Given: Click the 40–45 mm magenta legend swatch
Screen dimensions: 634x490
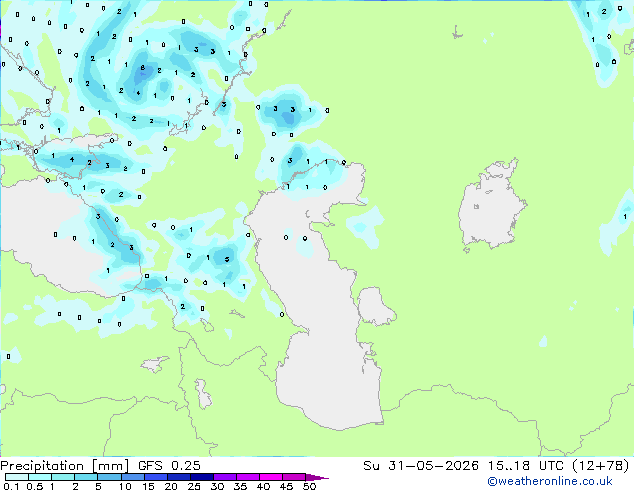Looking at the screenshot, I should pos(271,477).
